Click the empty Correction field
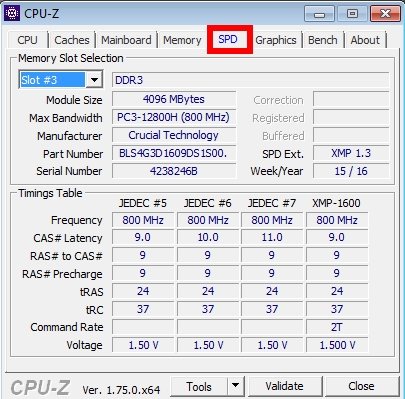The image size is (405, 399). (351, 99)
